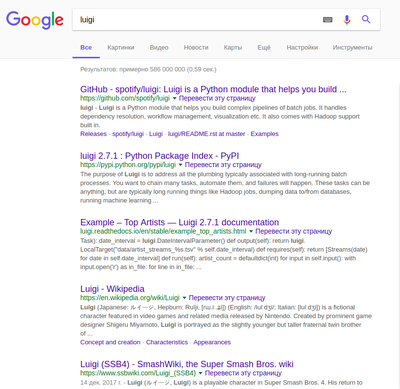Open the luigi/README.rst at master sitelink

pos(206,134)
